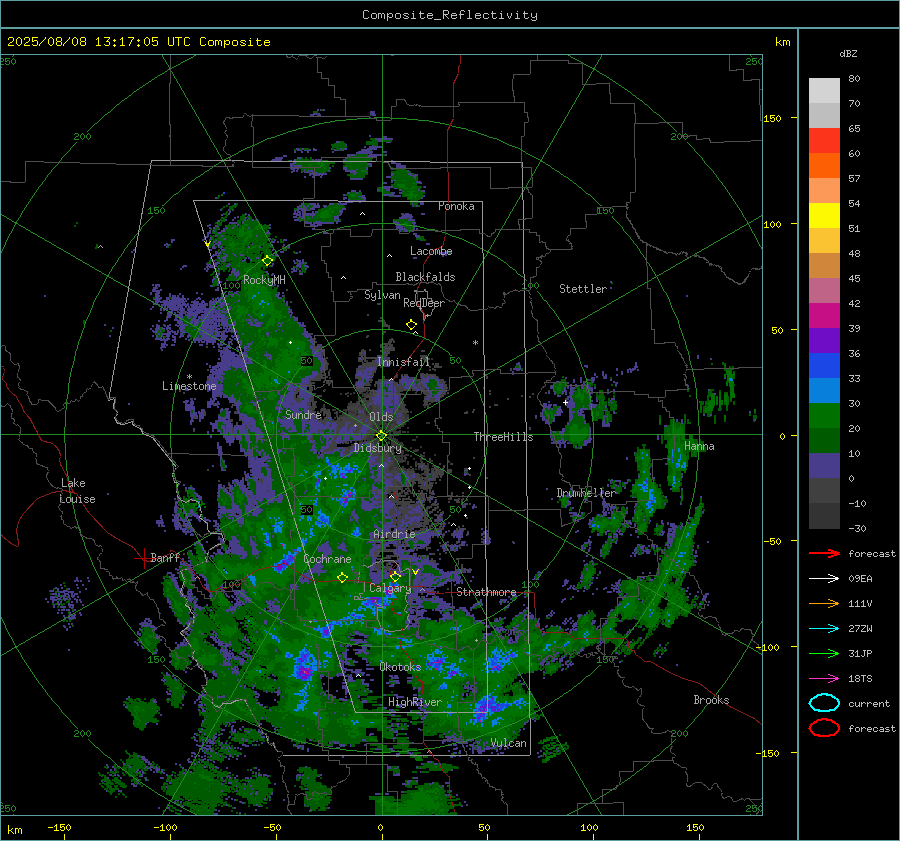Click the Banff label on map
The image size is (900, 841).
click(165, 557)
